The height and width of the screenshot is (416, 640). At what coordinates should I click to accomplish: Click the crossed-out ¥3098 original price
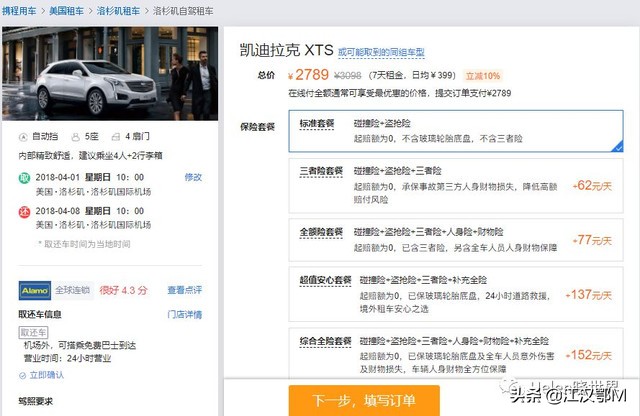[x=348, y=76]
